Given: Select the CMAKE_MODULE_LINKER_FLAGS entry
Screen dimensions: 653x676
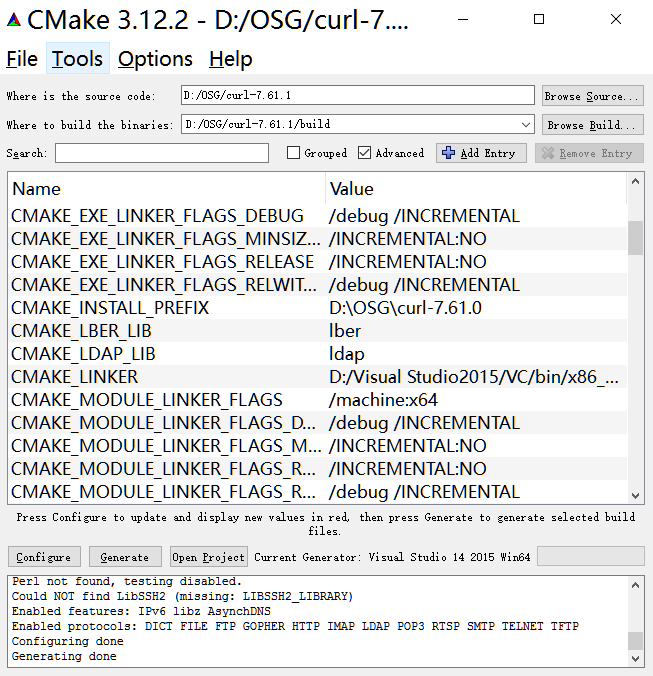Looking at the screenshot, I should coord(147,400).
